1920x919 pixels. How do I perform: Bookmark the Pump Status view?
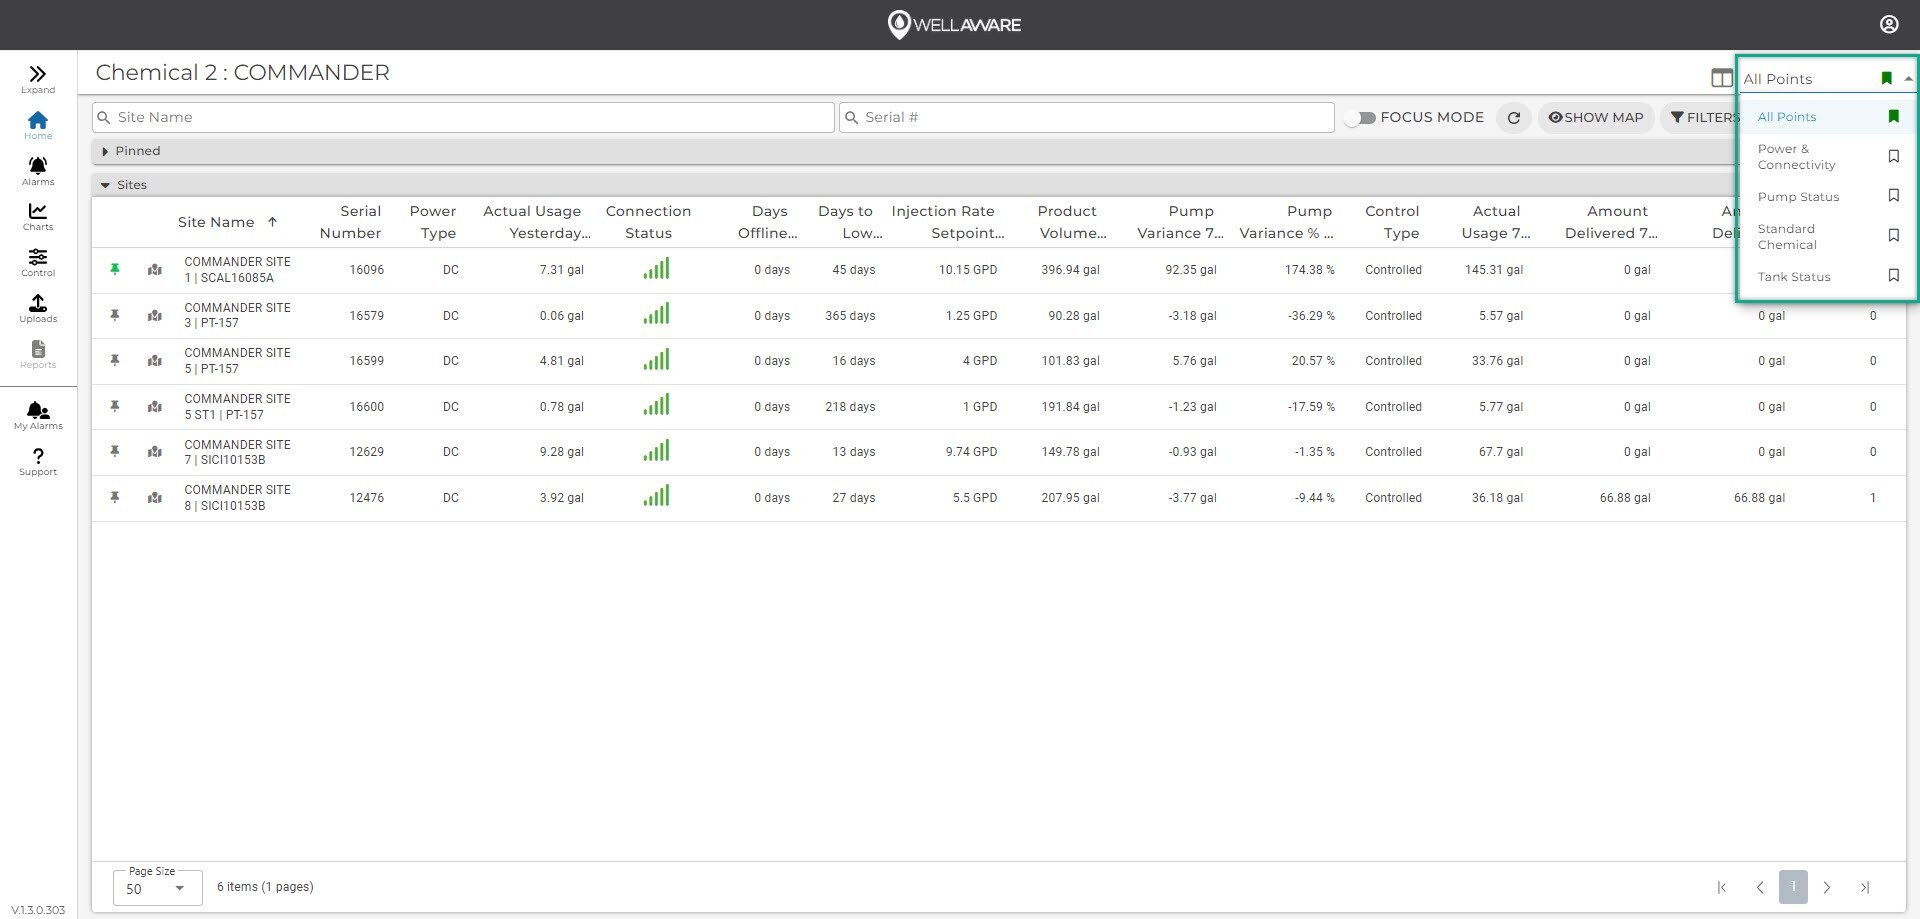click(x=1893, y=196)
